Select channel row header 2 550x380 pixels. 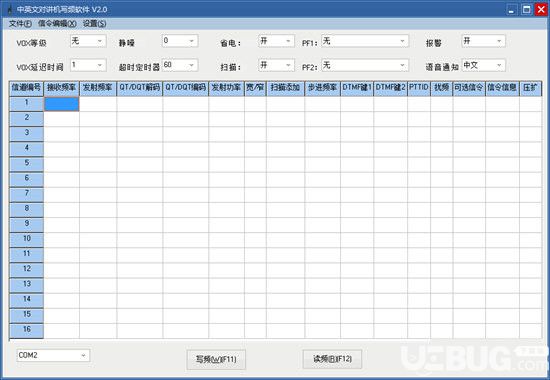click(x=26, y=119)
